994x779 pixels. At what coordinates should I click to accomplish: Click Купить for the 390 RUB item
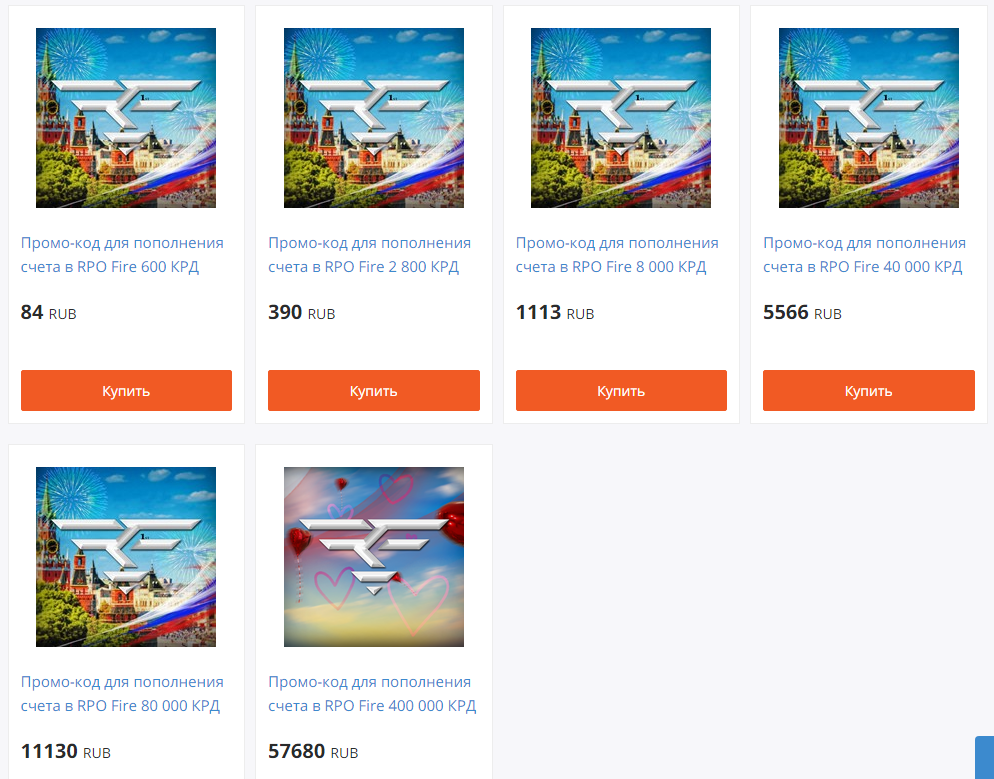(x=373, y=390)
